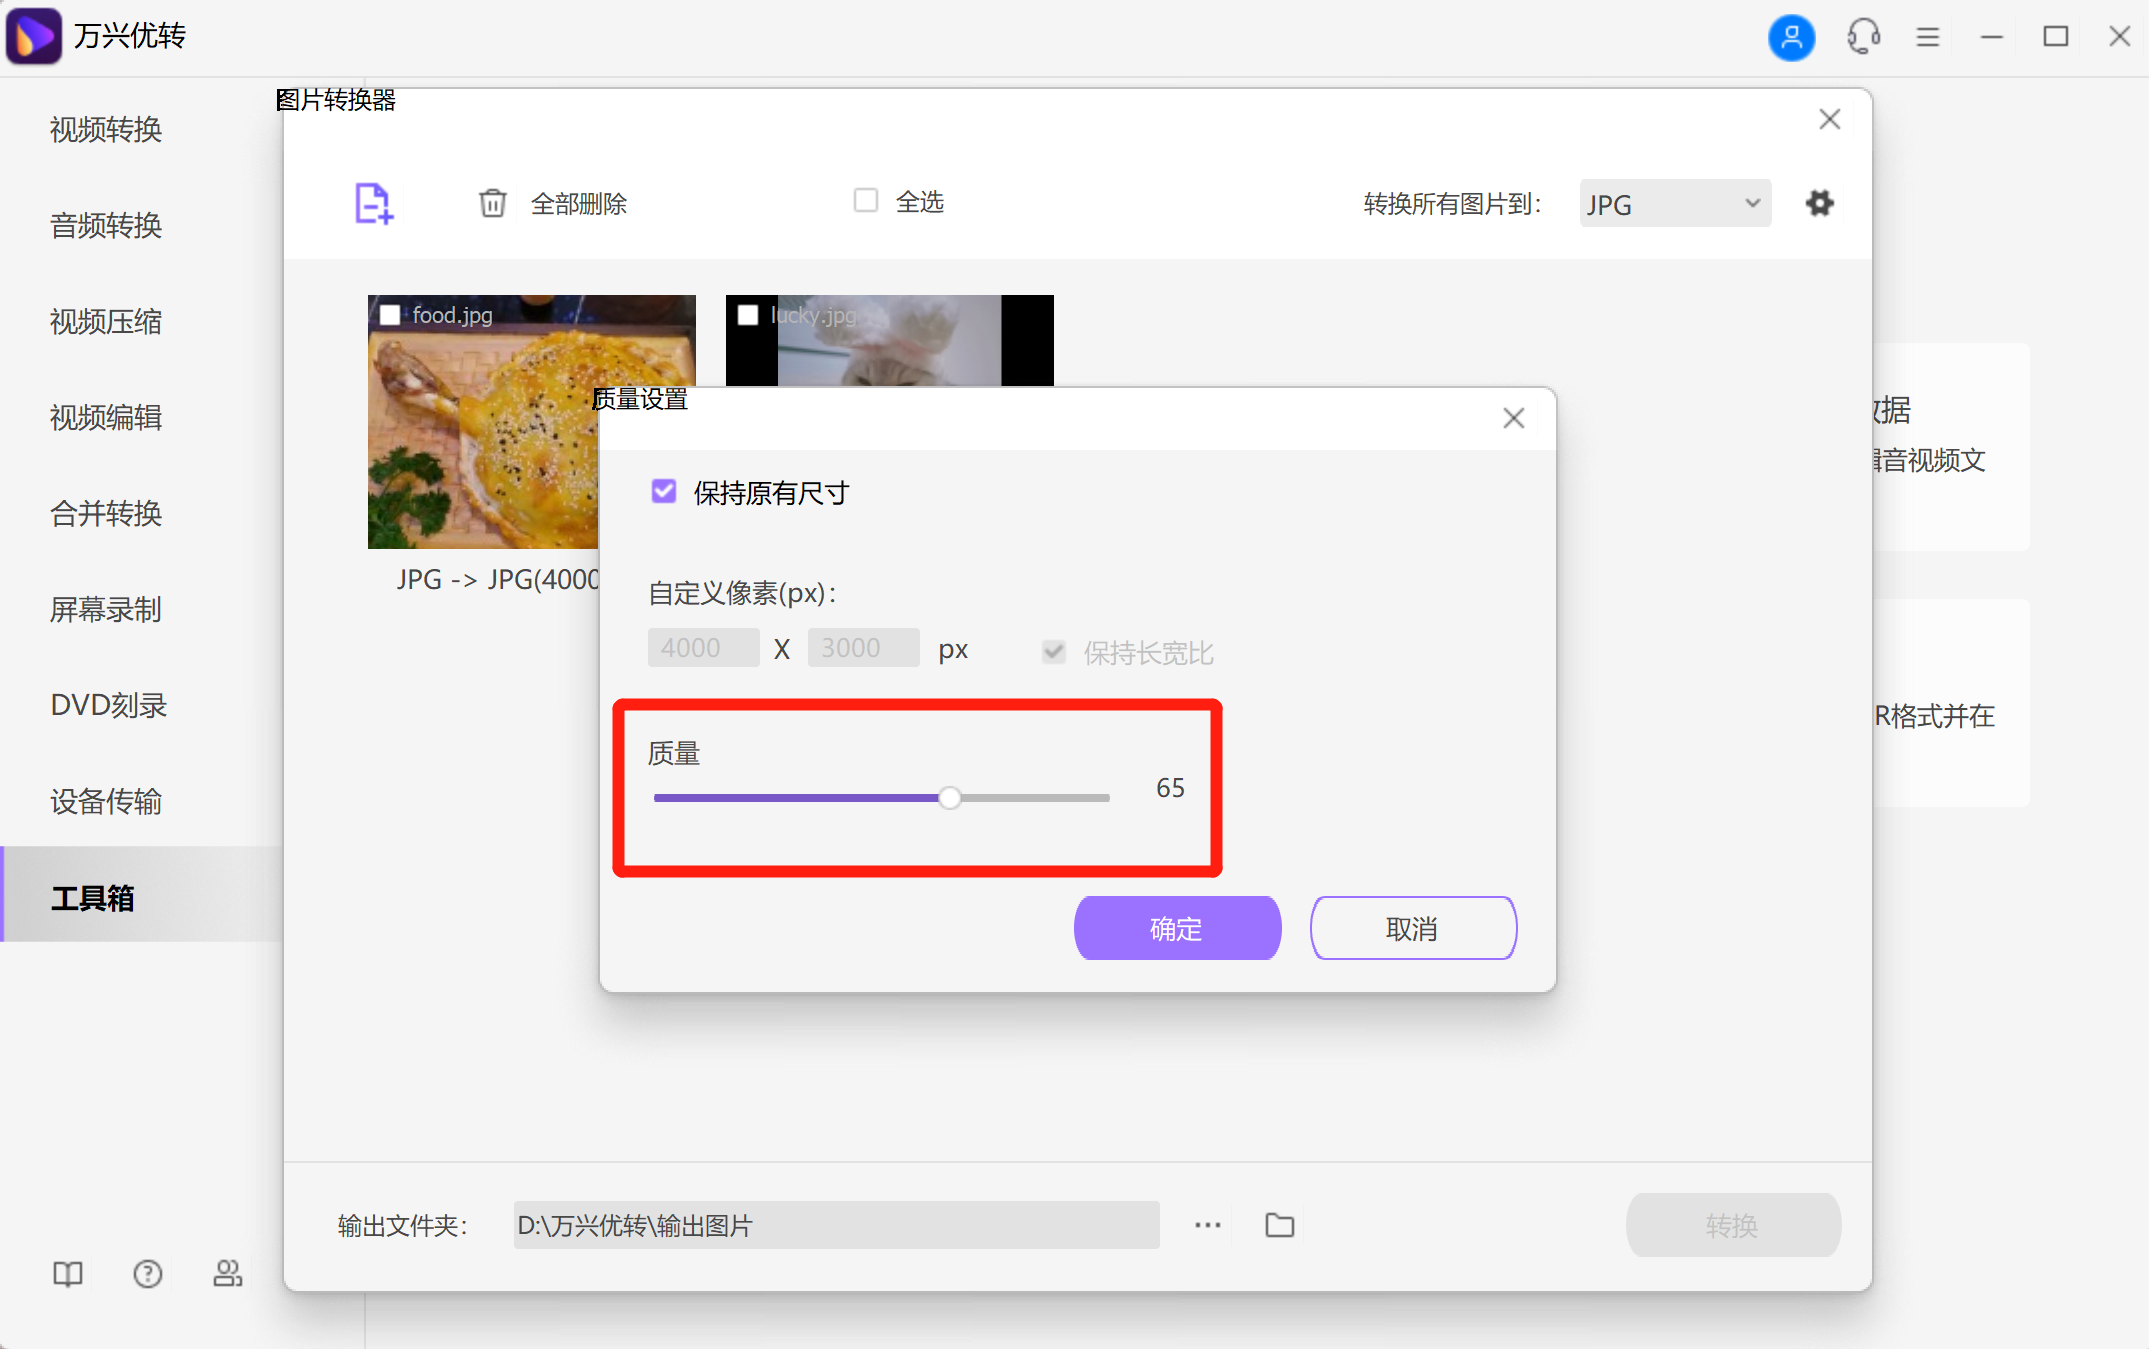Open the add image file icon

pos(373,203)
